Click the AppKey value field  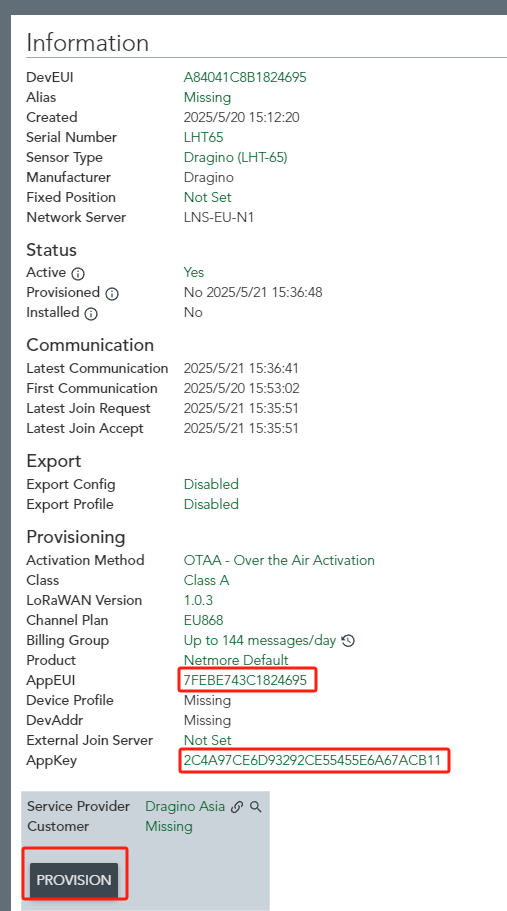click(x=312, y=761)
